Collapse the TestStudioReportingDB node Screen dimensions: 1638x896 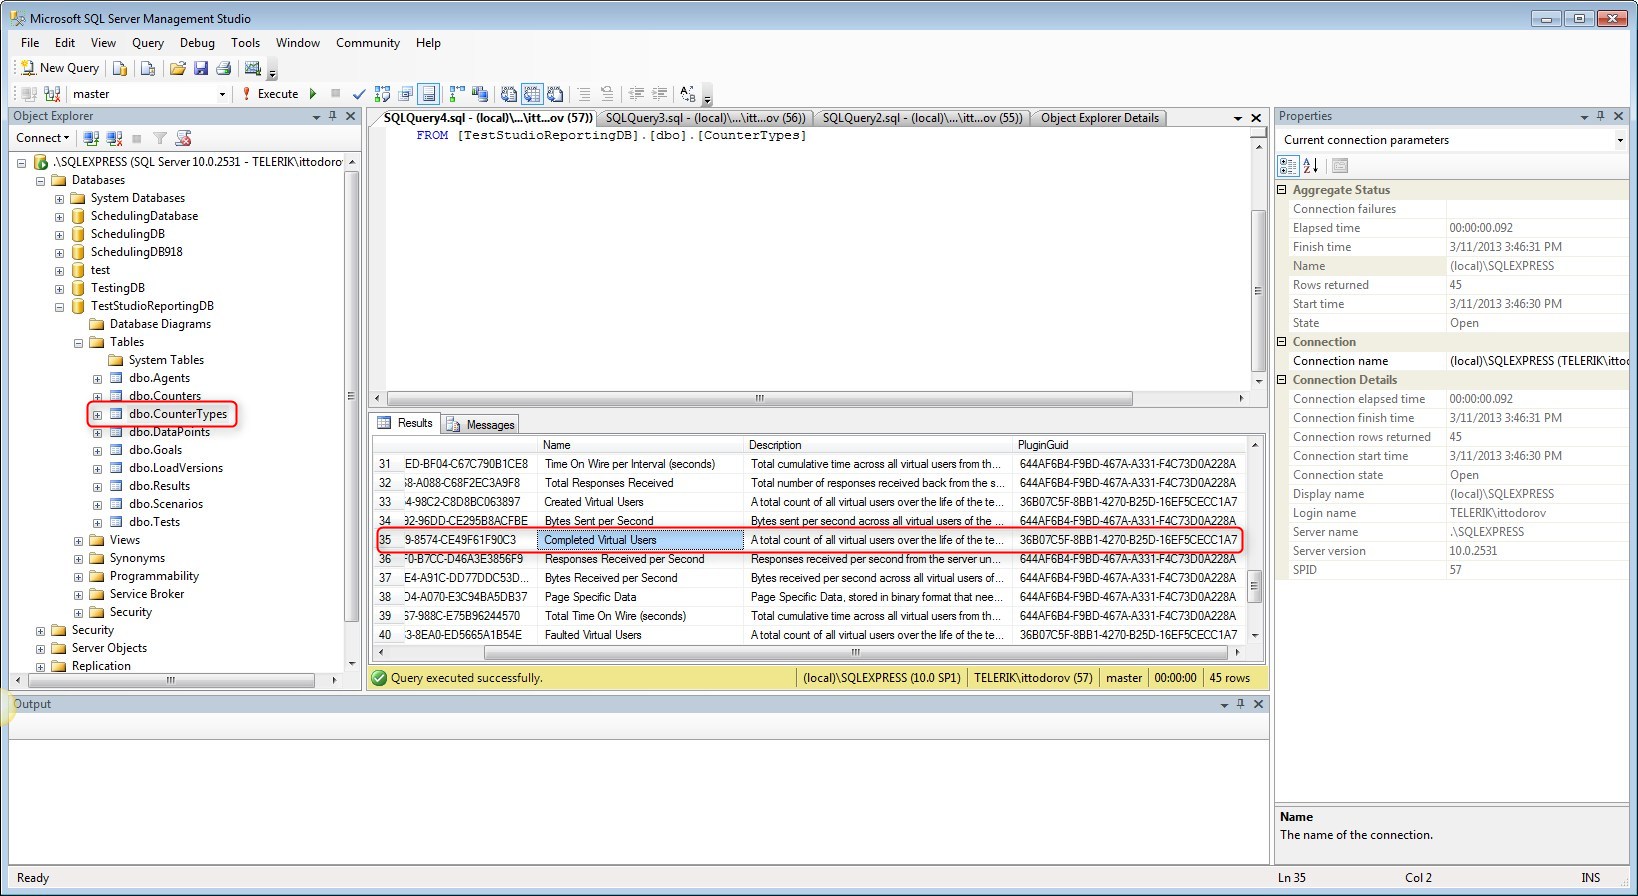[59, 307]
